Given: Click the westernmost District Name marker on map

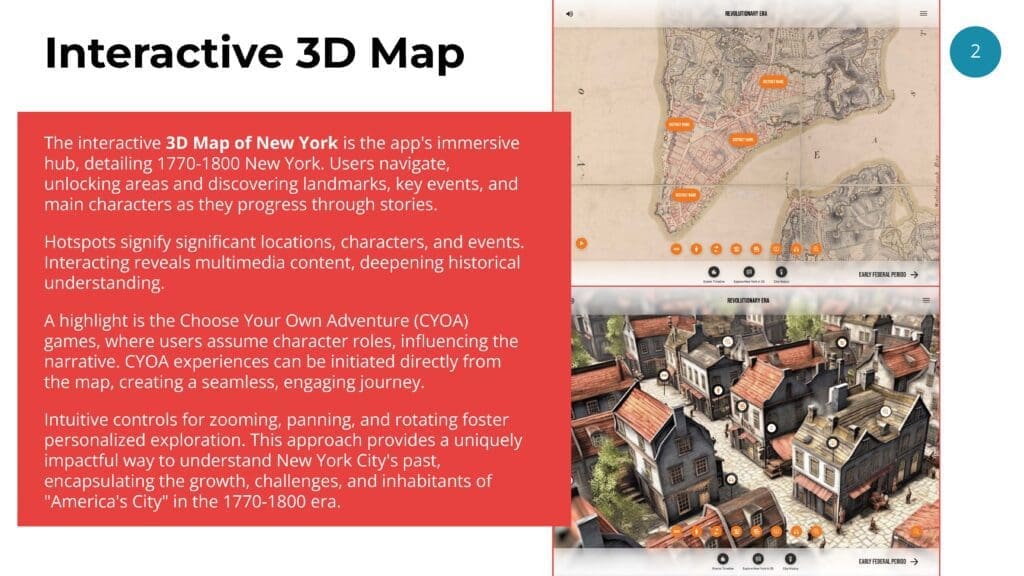Looking at the screenshot, I should pos(679,125).
